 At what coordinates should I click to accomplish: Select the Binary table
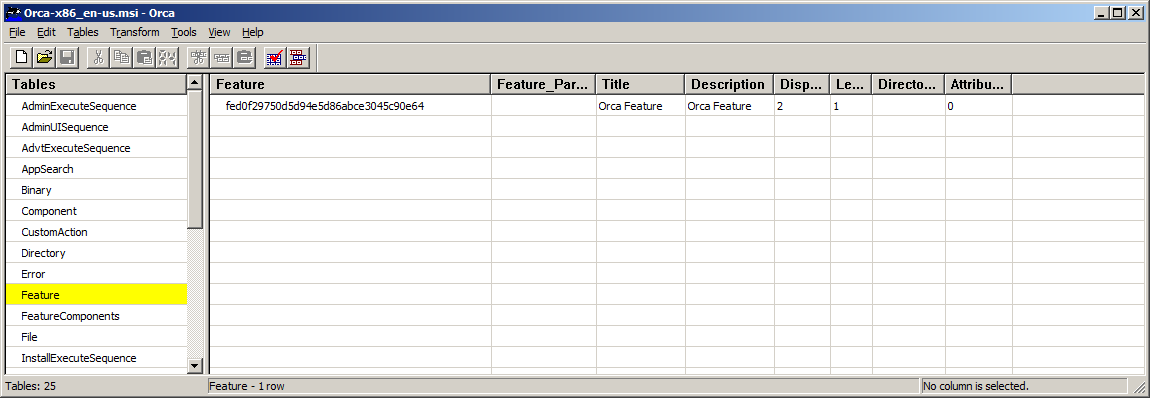tap(96, 190)
